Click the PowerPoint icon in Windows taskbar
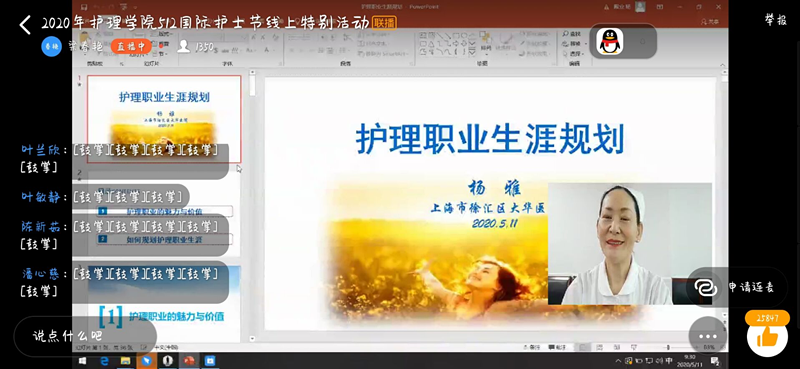This screenshot has height=369, width=800. click(189, 361)
